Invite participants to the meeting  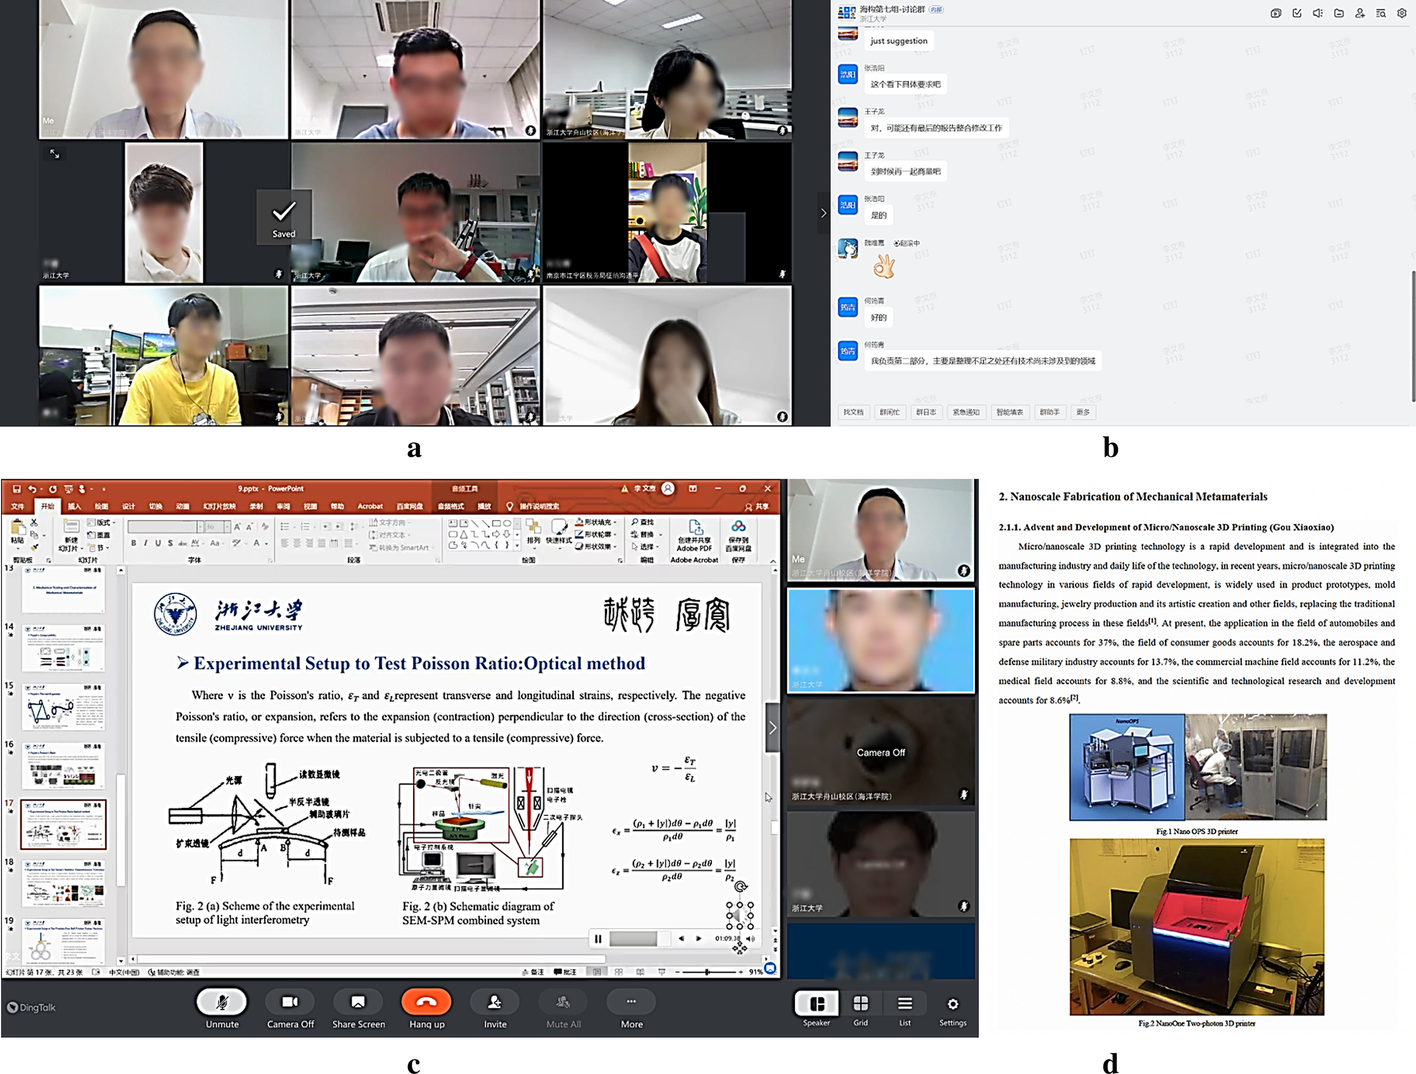point(495,1002)
